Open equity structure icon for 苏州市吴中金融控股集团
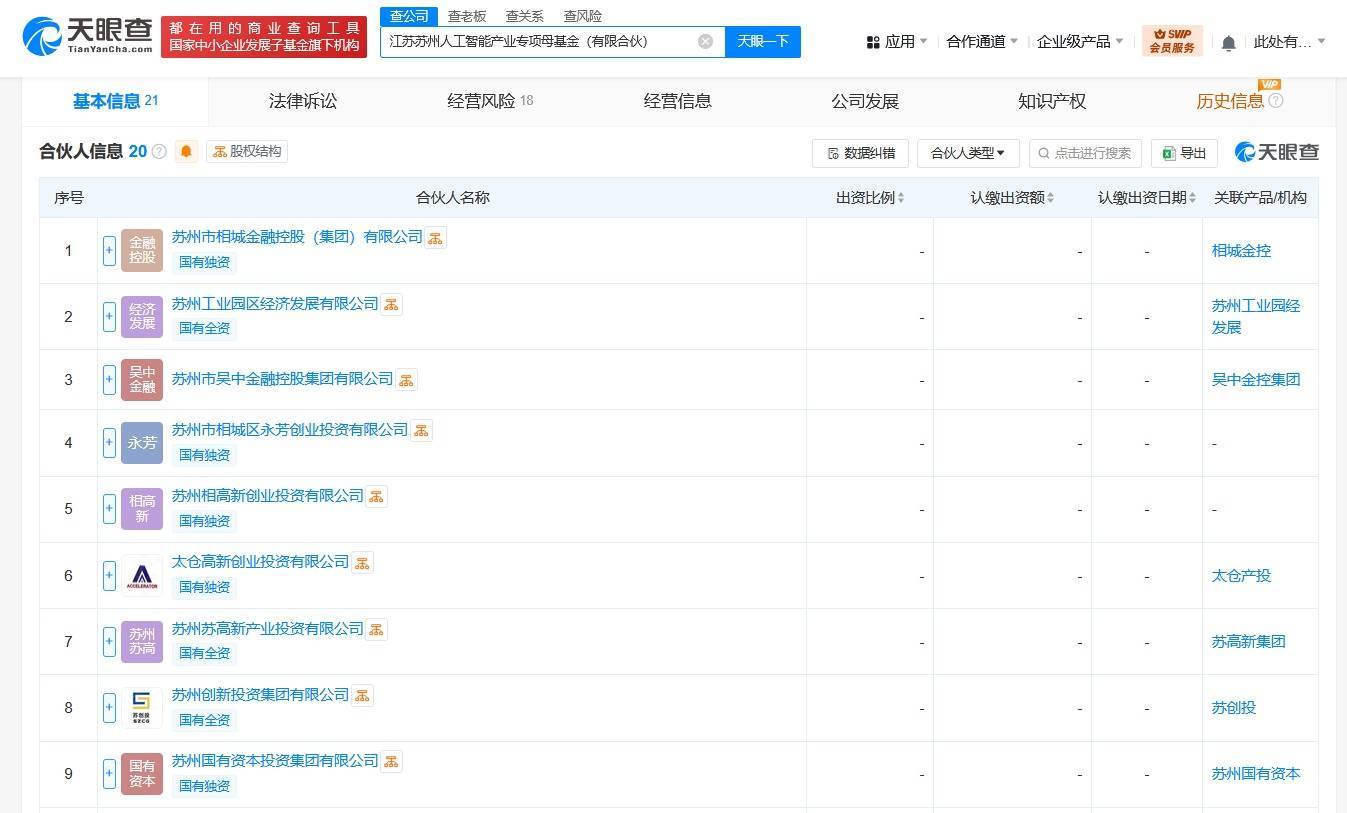This screenshot has width=1347, height=813. pos(406,380)
